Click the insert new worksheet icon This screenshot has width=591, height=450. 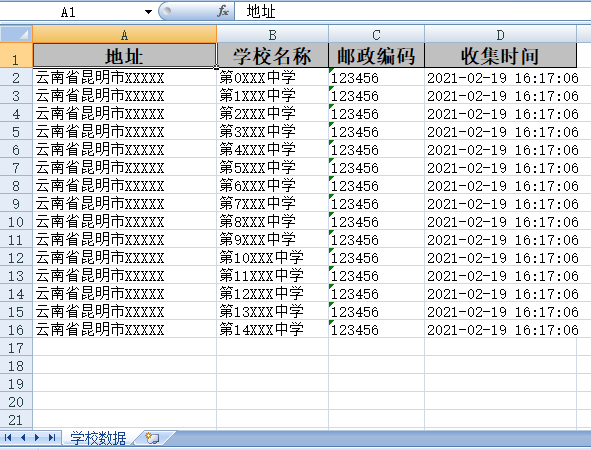153,438
